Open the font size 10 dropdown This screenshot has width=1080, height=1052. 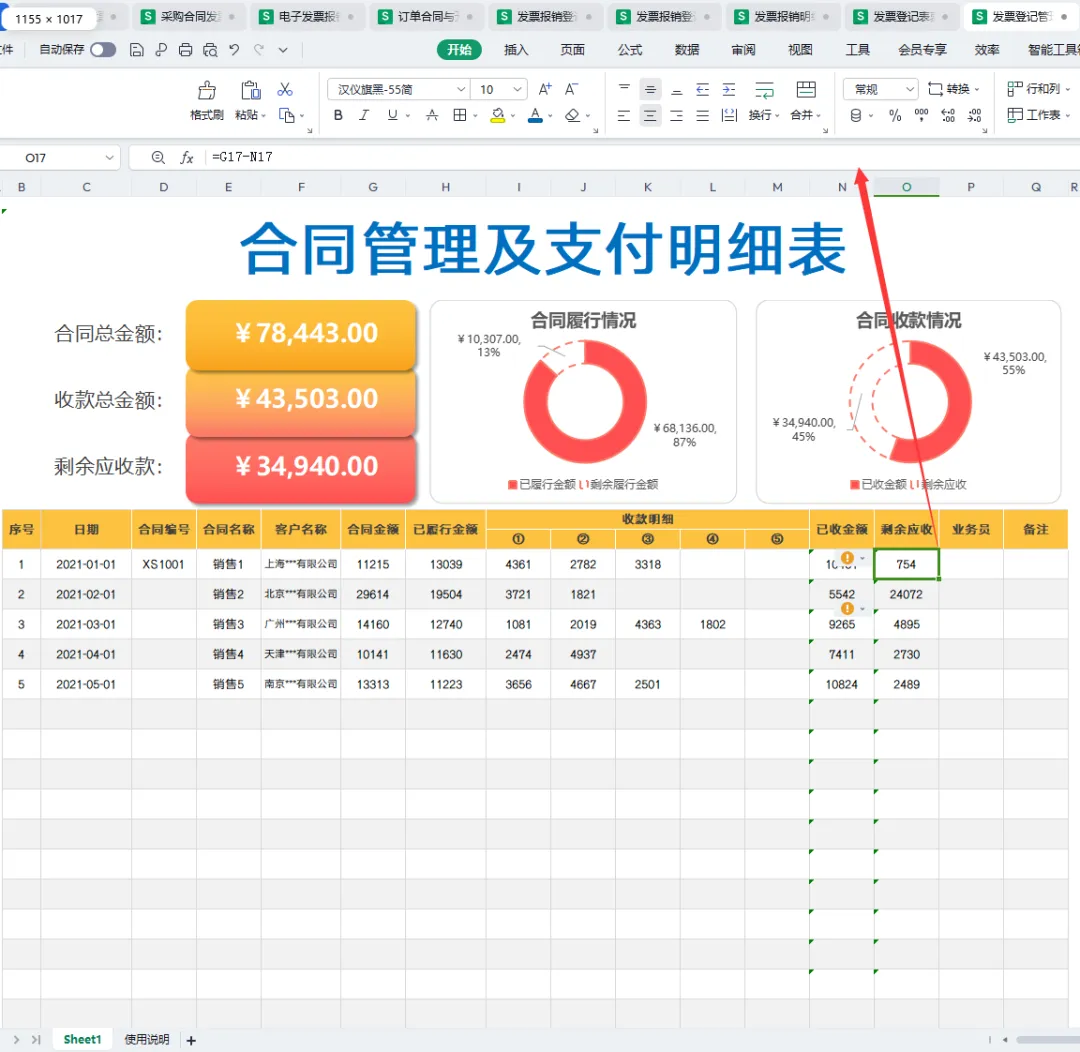point(517,90)
